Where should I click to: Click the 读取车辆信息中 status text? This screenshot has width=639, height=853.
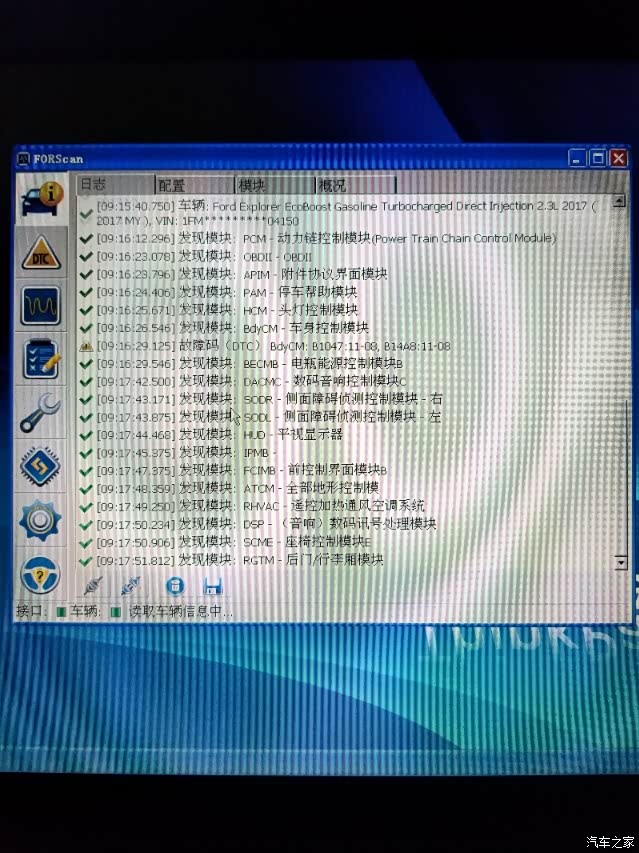[180, 611]
